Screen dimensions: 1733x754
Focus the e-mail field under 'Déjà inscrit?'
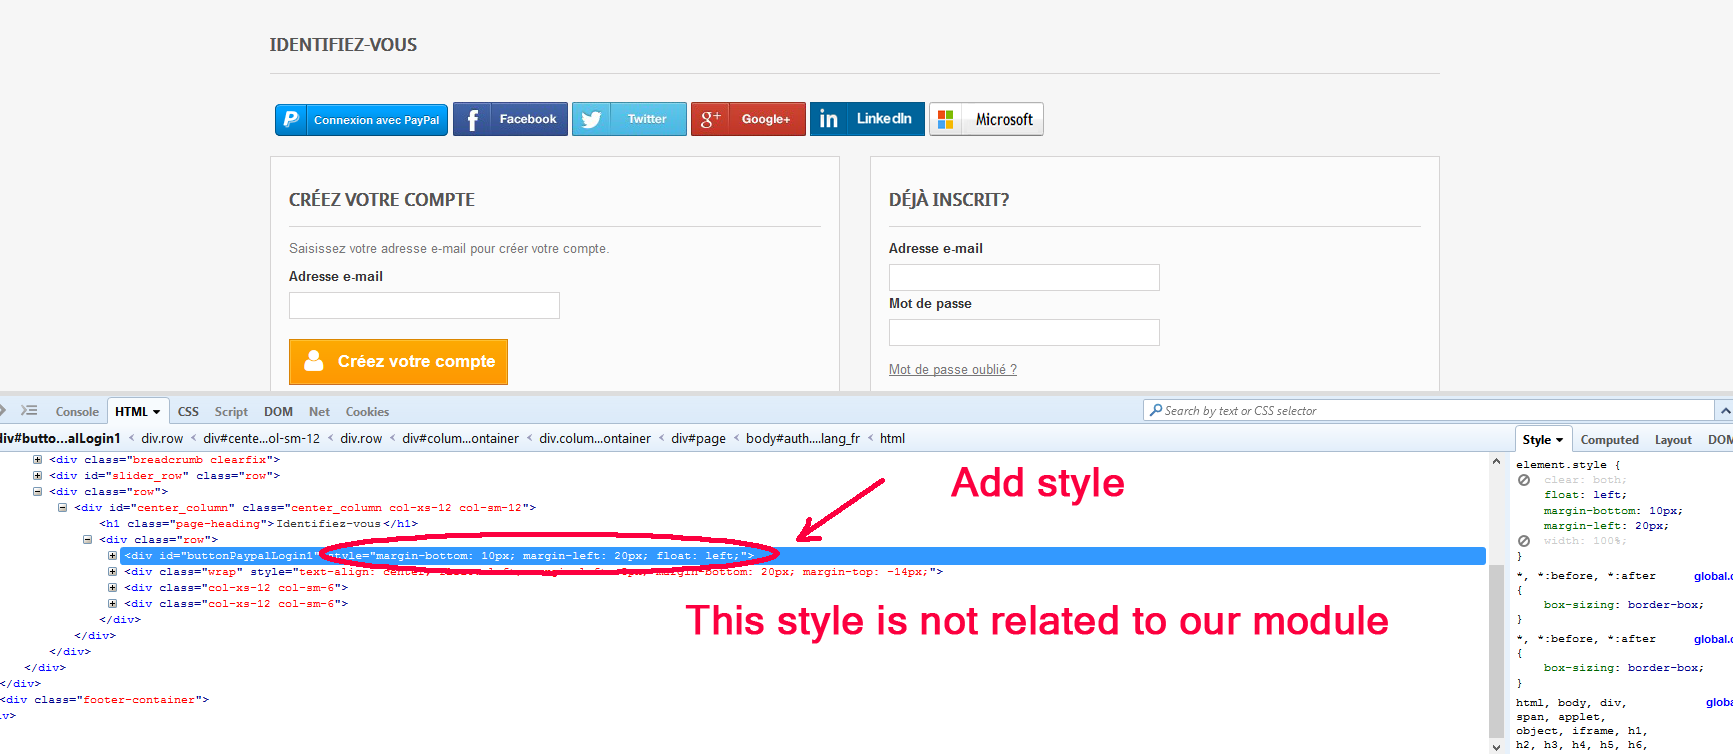point(1024,277)
